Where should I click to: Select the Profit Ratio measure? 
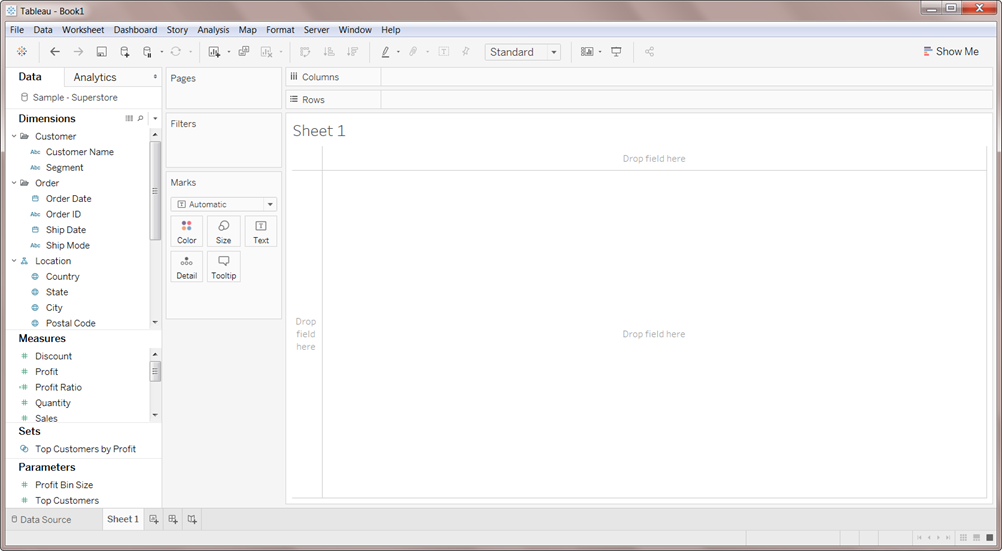(x=58, y=387)
